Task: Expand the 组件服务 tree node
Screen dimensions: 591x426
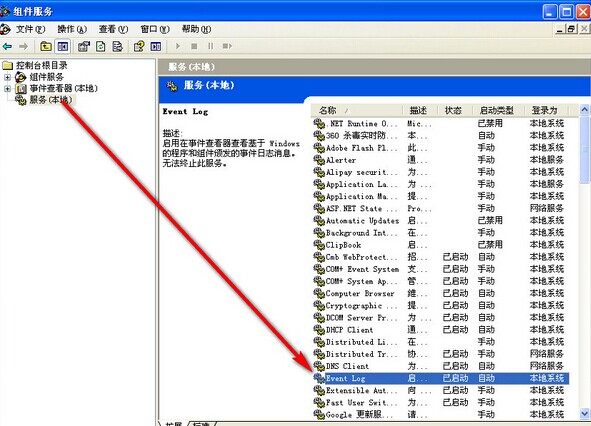Action: [x=7, y=77]
